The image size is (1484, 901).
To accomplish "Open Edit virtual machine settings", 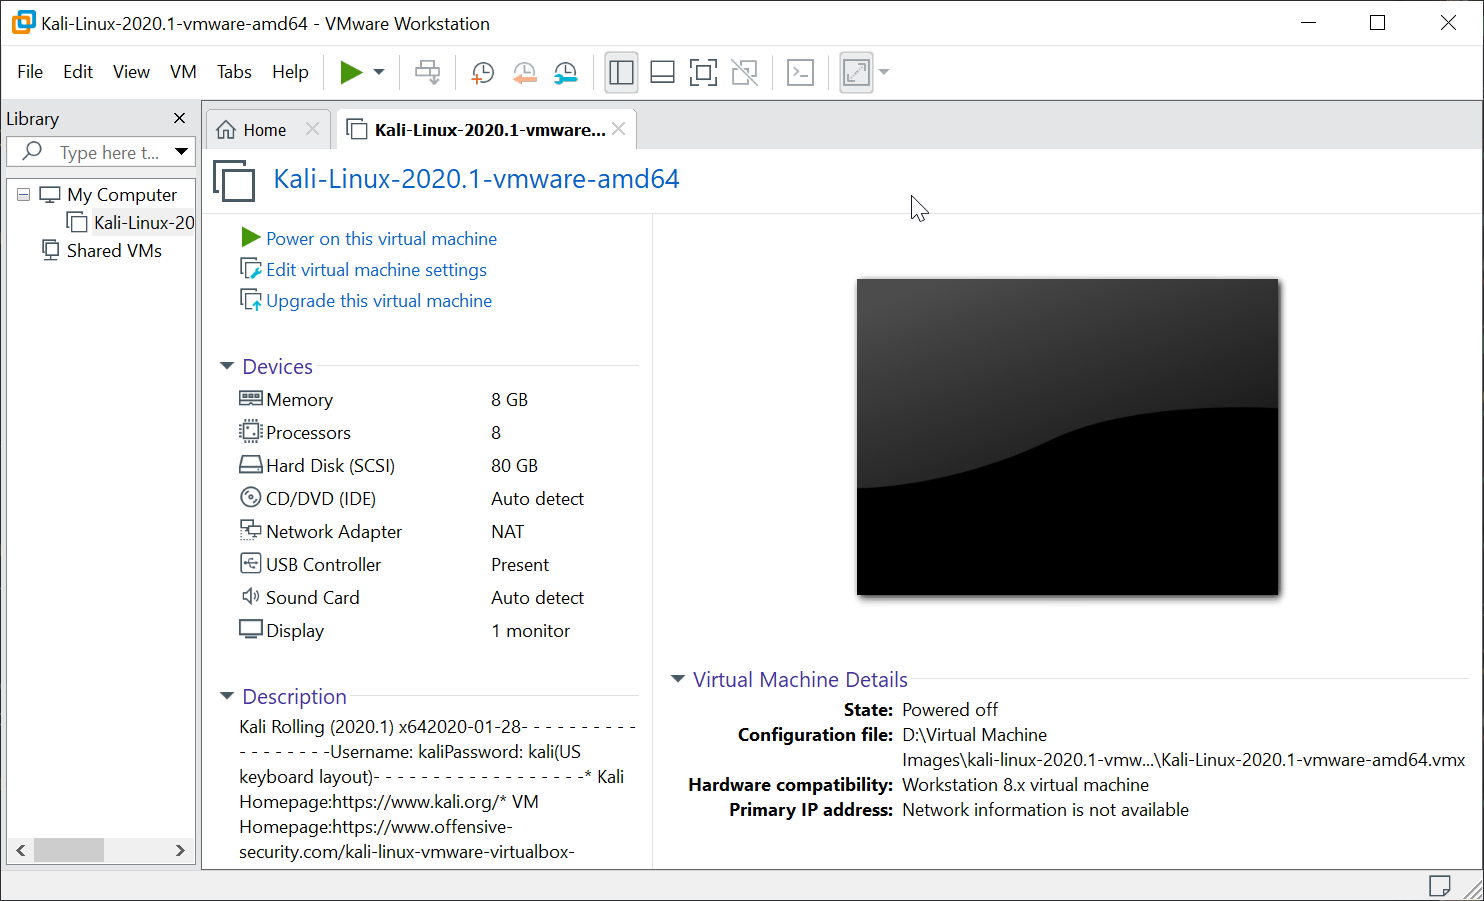I will [x=376, y=270].
